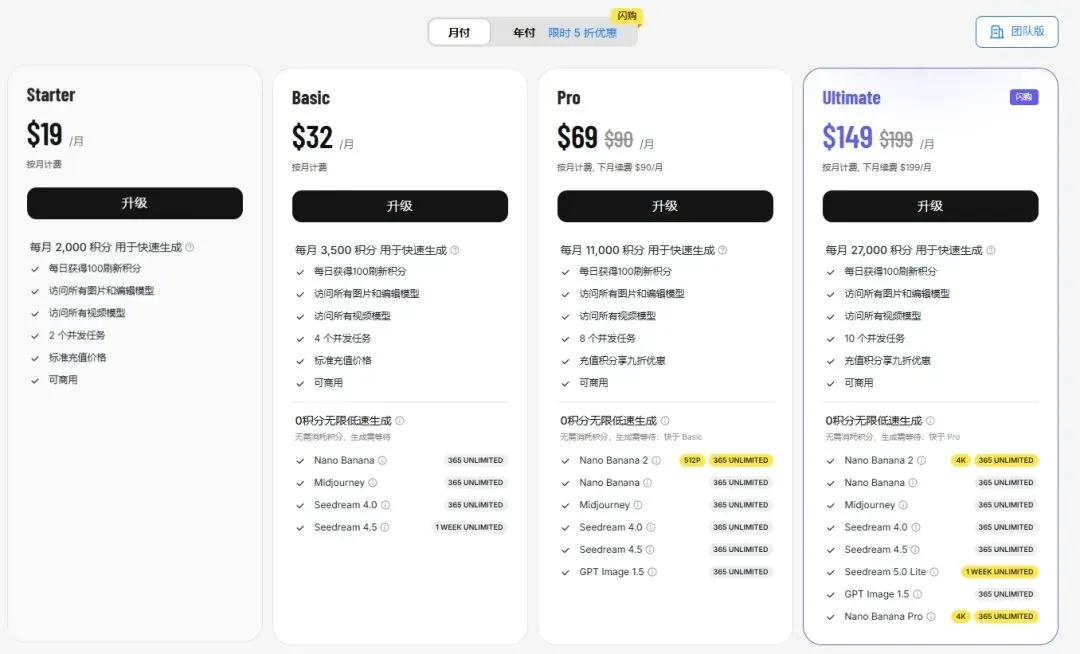The width and height of the screenshot is (1080, 654).
Task: Click 升级 in the Pro plan
Action: [665, 206]
